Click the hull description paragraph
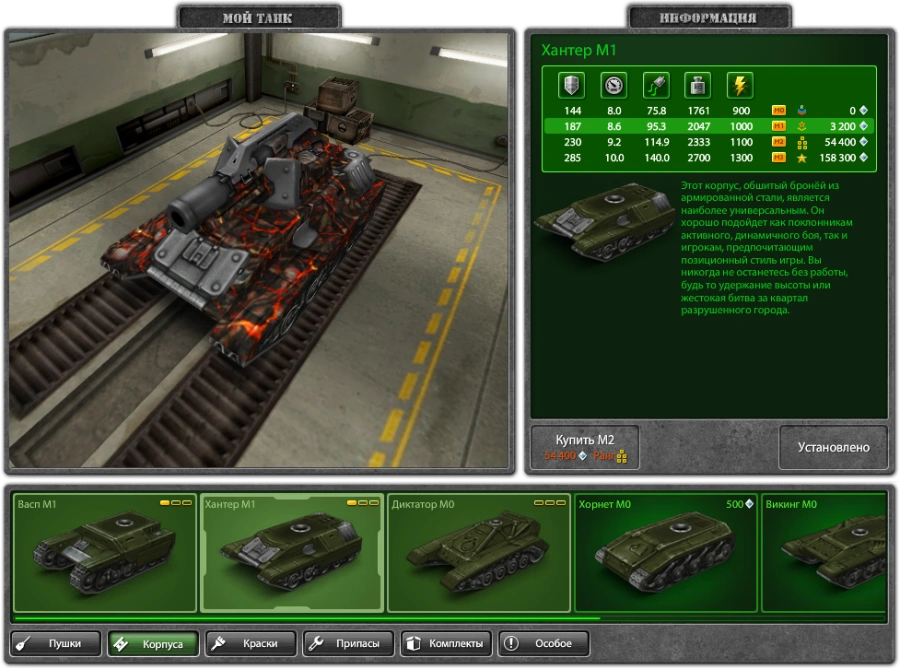Screen dimensions: 900x670 pos(766,247)
